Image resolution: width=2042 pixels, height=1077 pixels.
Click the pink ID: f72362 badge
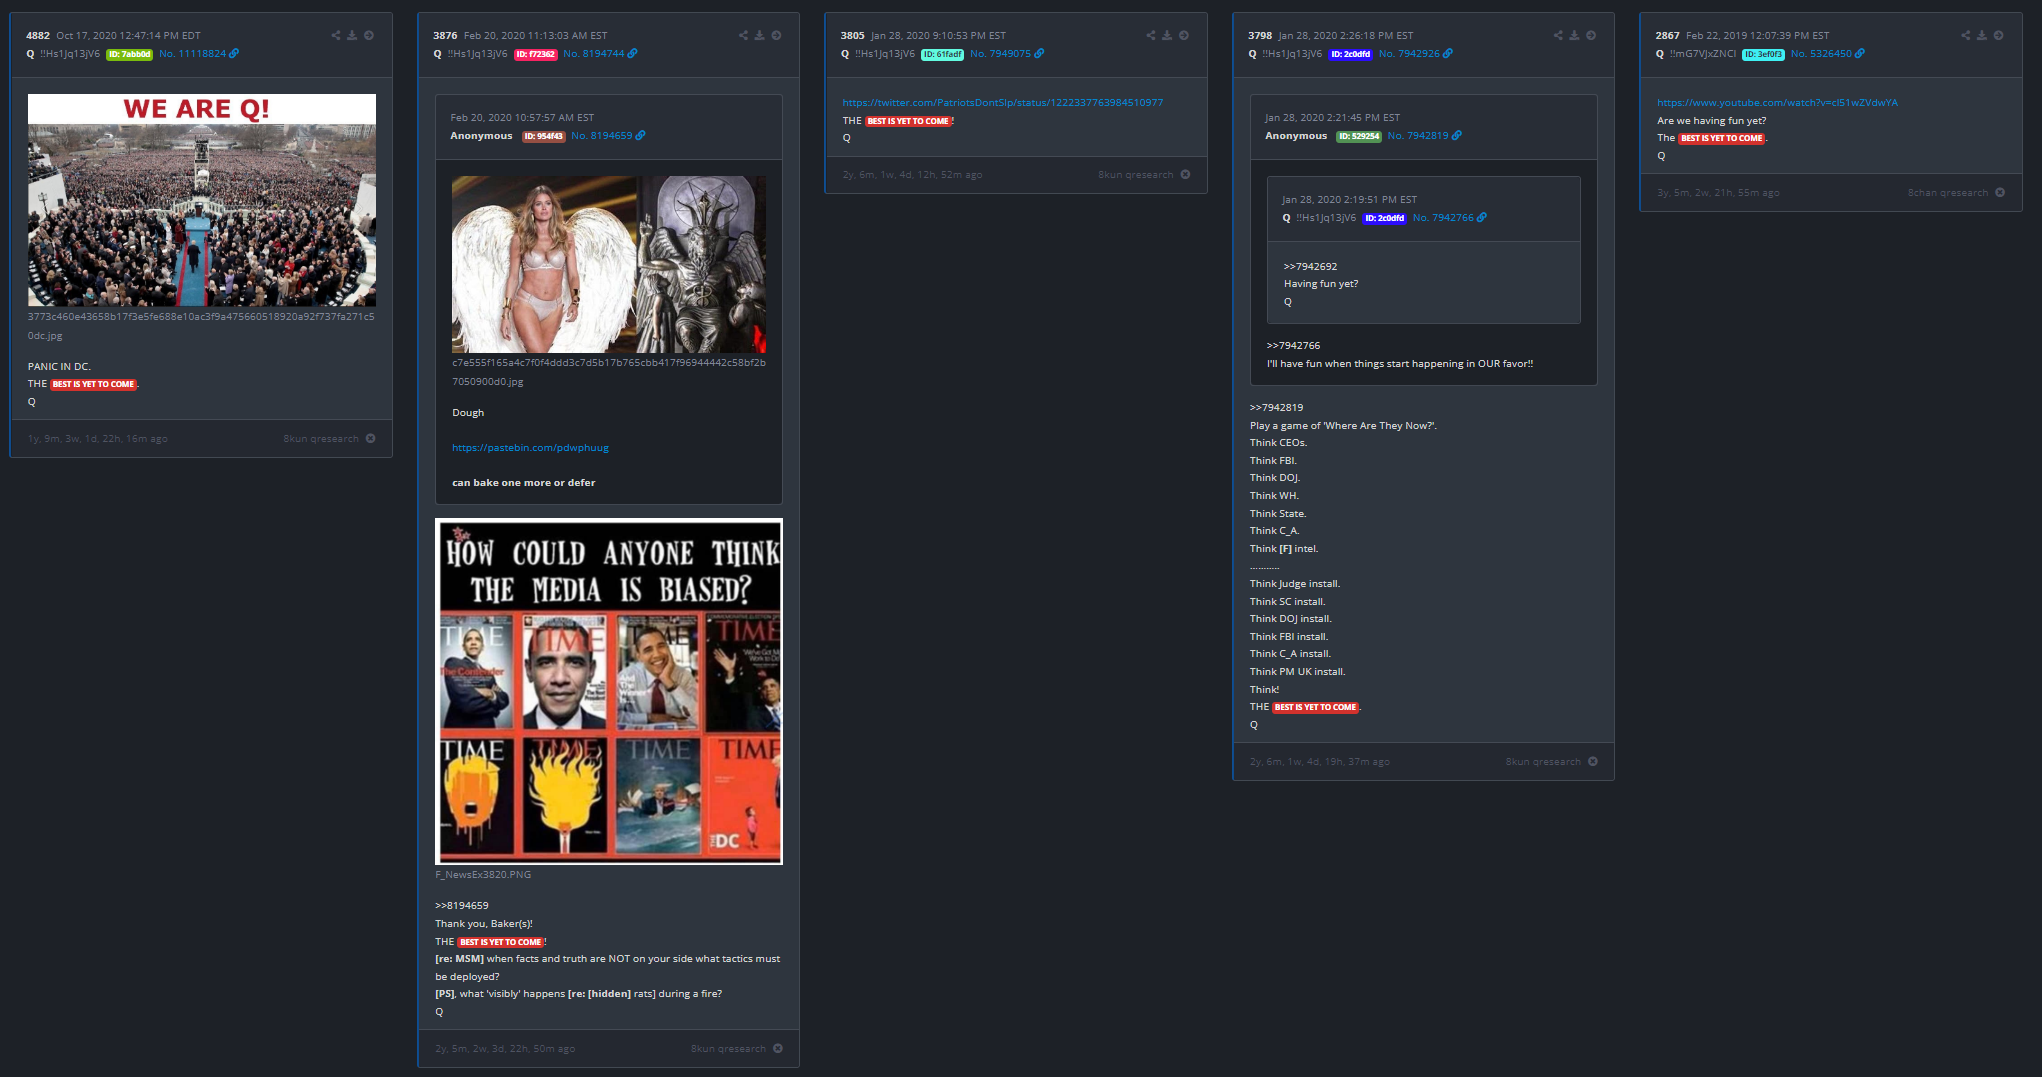click(x=536, y=55)
